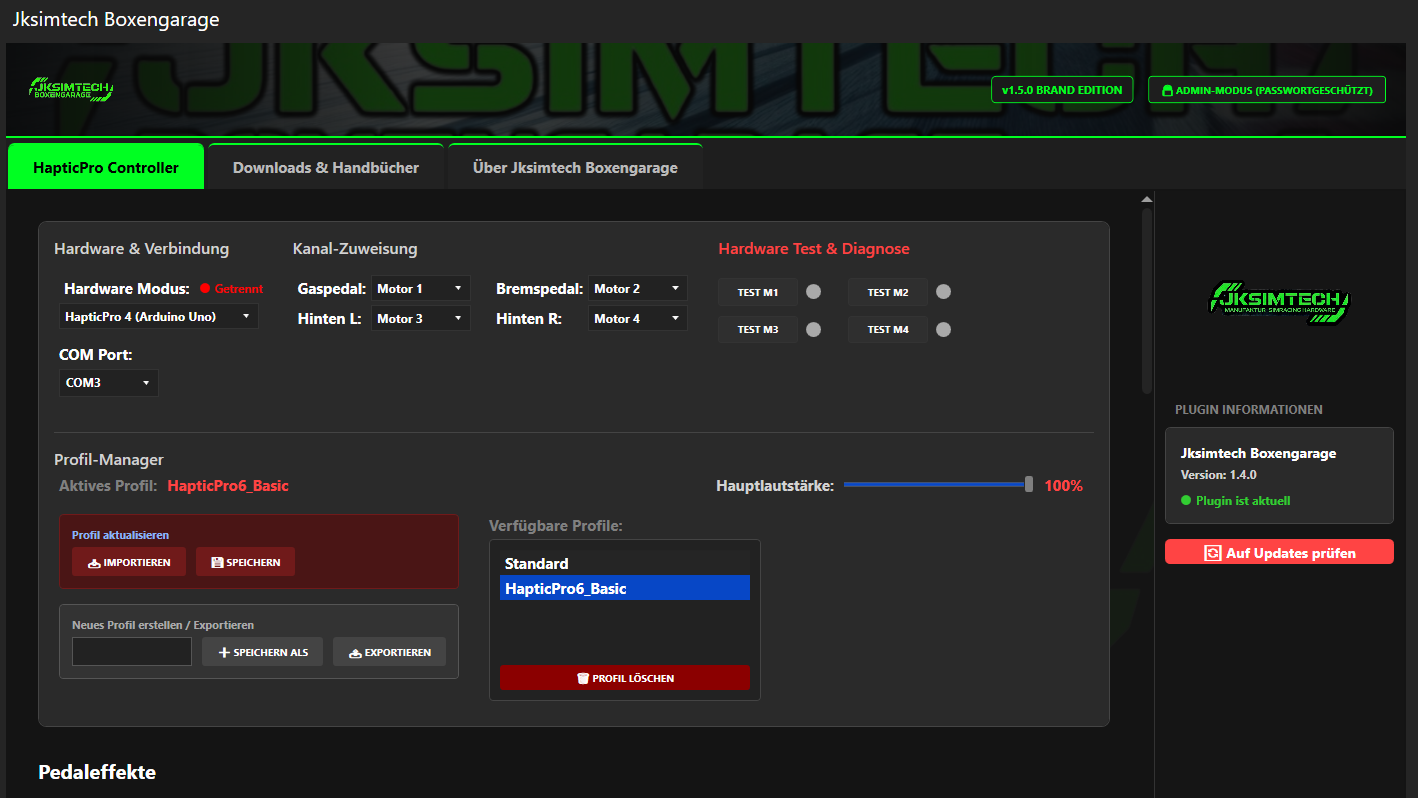Open the COM Port dropdown showing COM3

[x=109, y=382]
